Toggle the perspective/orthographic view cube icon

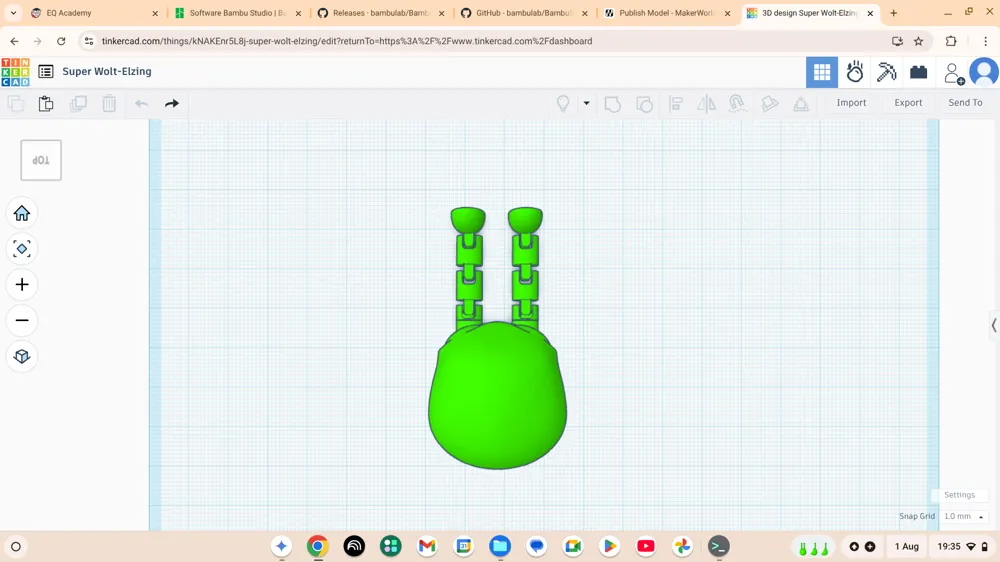[x=22, y=356]
